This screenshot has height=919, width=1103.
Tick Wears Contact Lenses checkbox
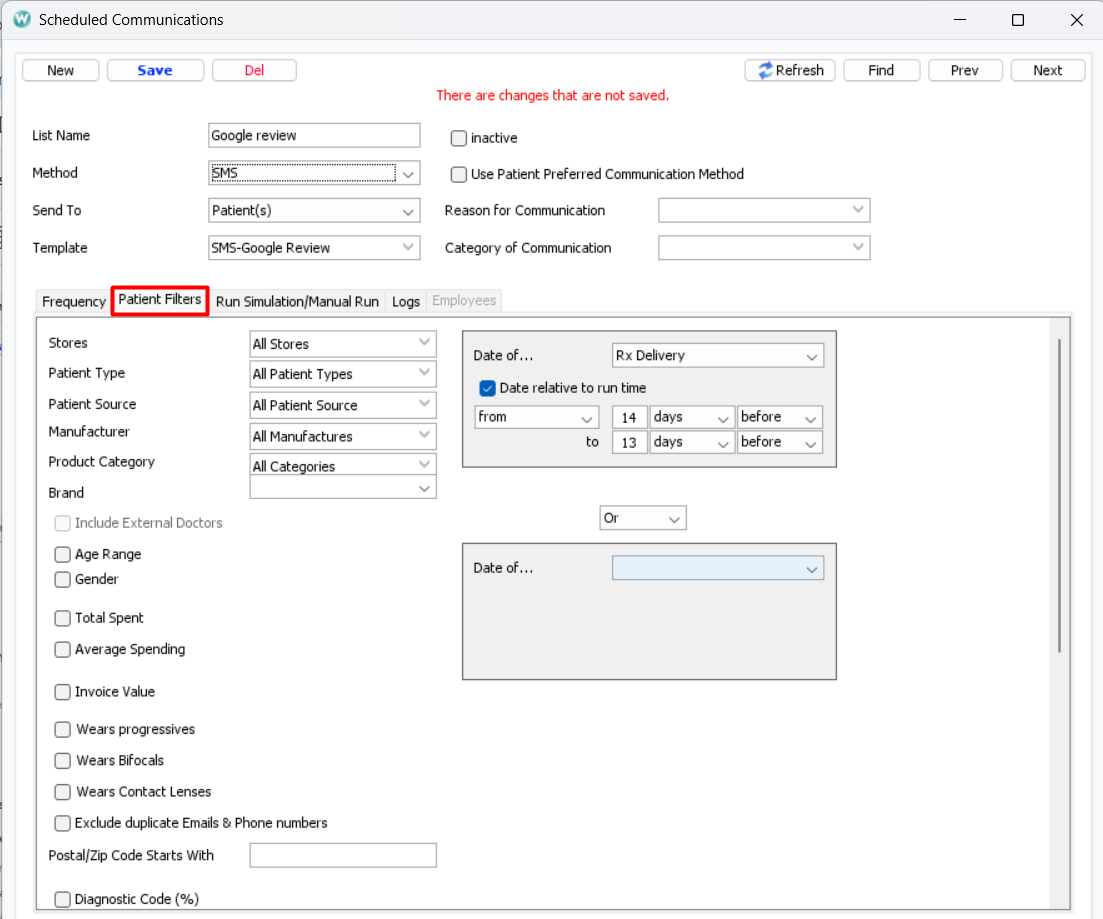click(x=63, y=792)
